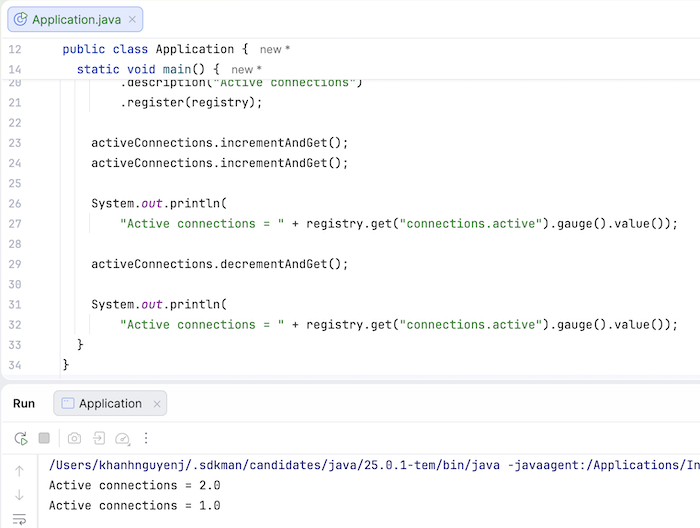Open the profiler gauge icon

(123, 438)
